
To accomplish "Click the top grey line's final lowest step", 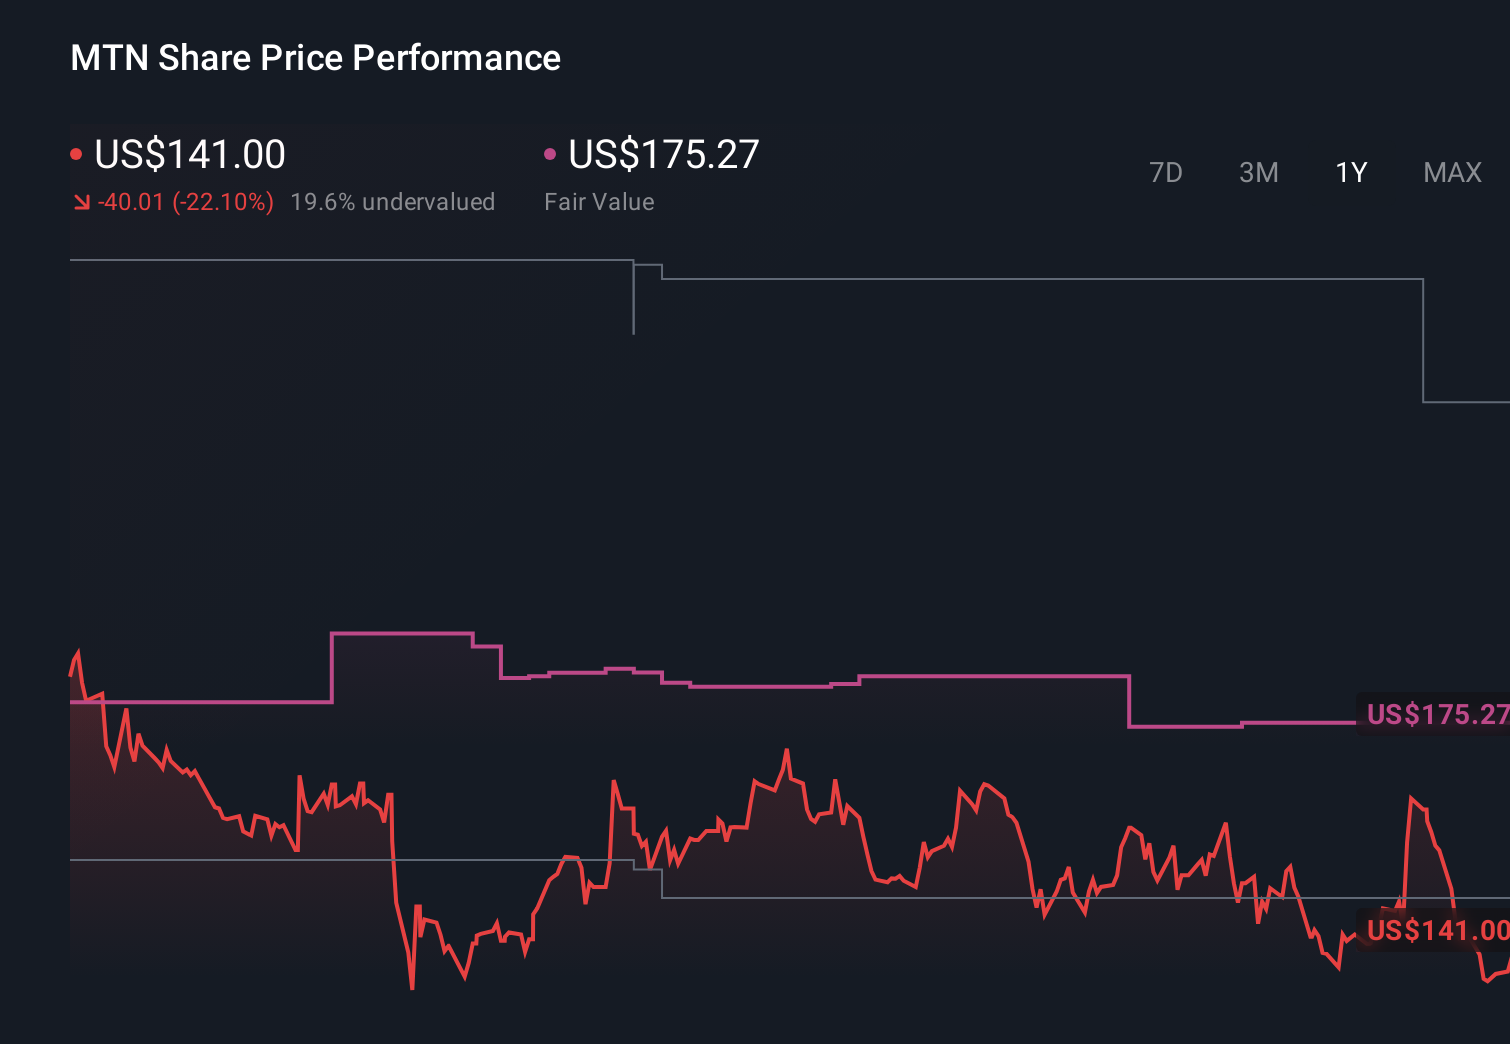I will coord(1465,402).
